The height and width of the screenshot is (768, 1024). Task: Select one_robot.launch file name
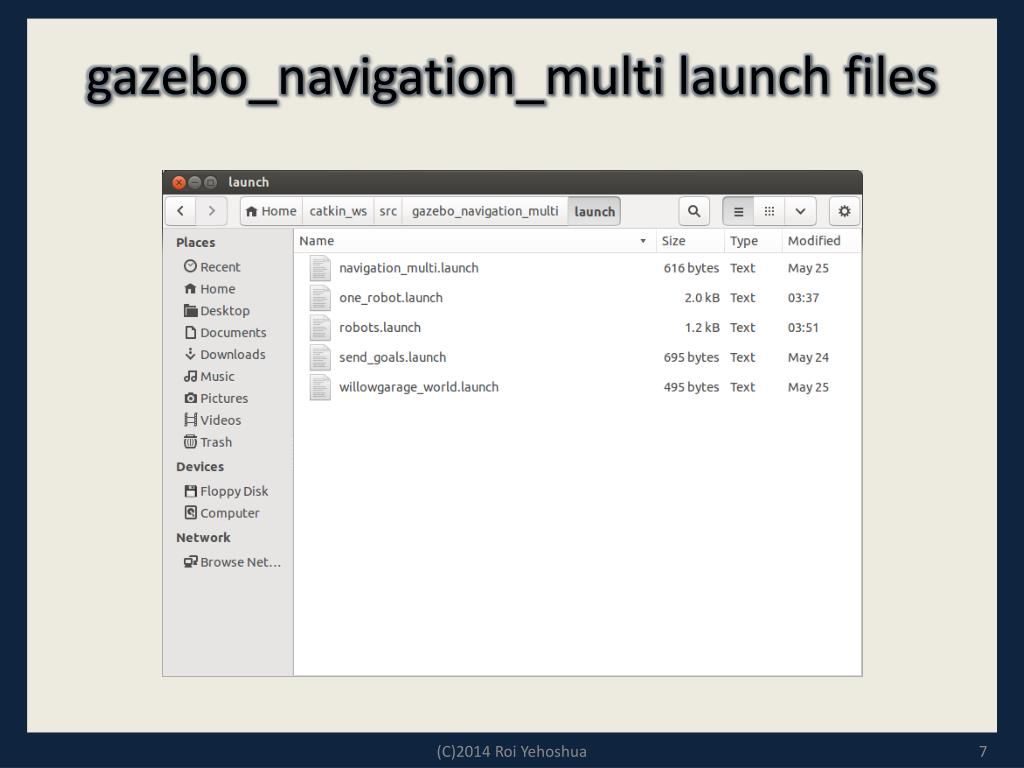(x=391, y=298)
